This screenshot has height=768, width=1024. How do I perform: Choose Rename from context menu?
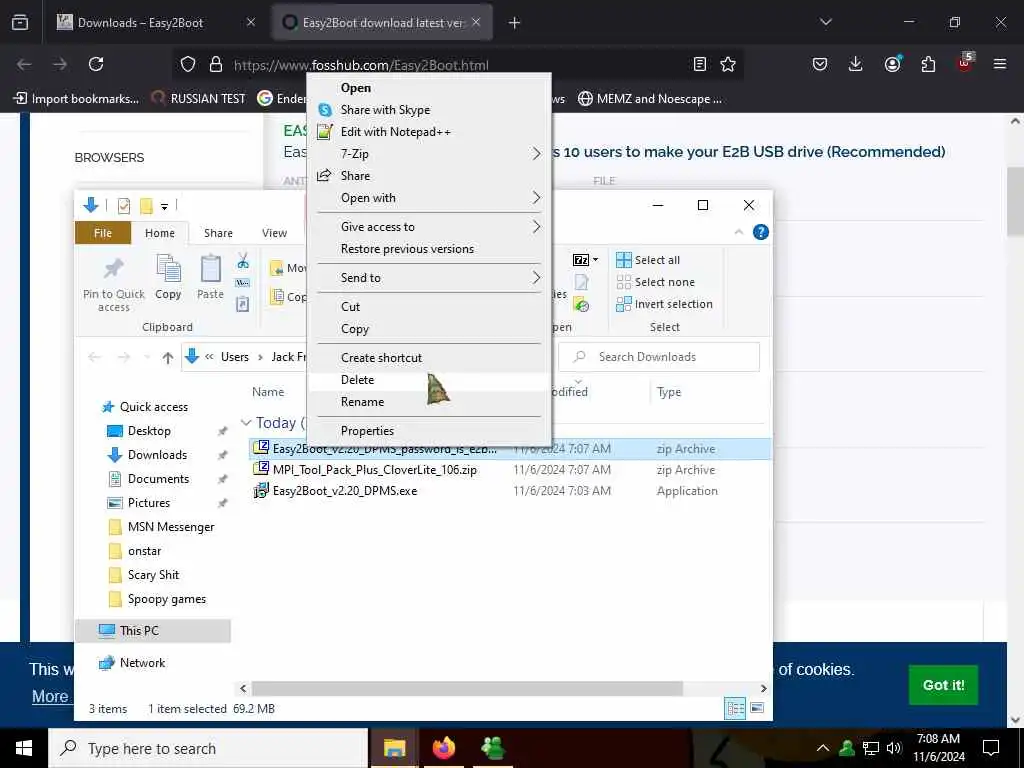coord(430,402)
